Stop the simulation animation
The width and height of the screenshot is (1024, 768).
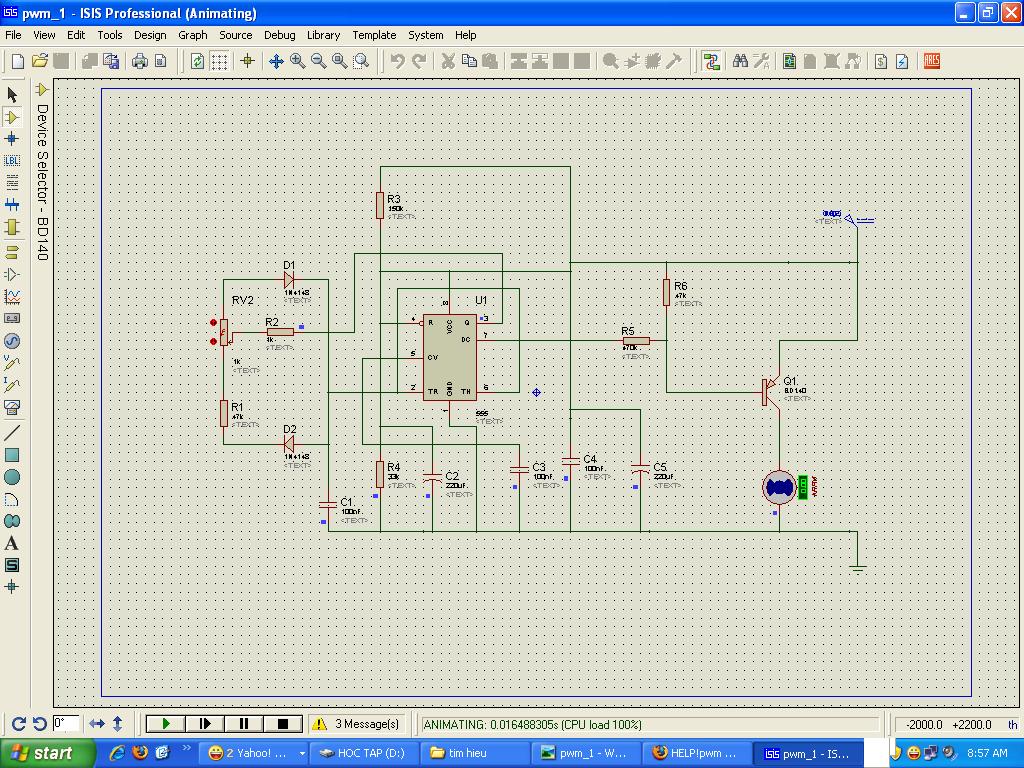click(x=283, y=724)
